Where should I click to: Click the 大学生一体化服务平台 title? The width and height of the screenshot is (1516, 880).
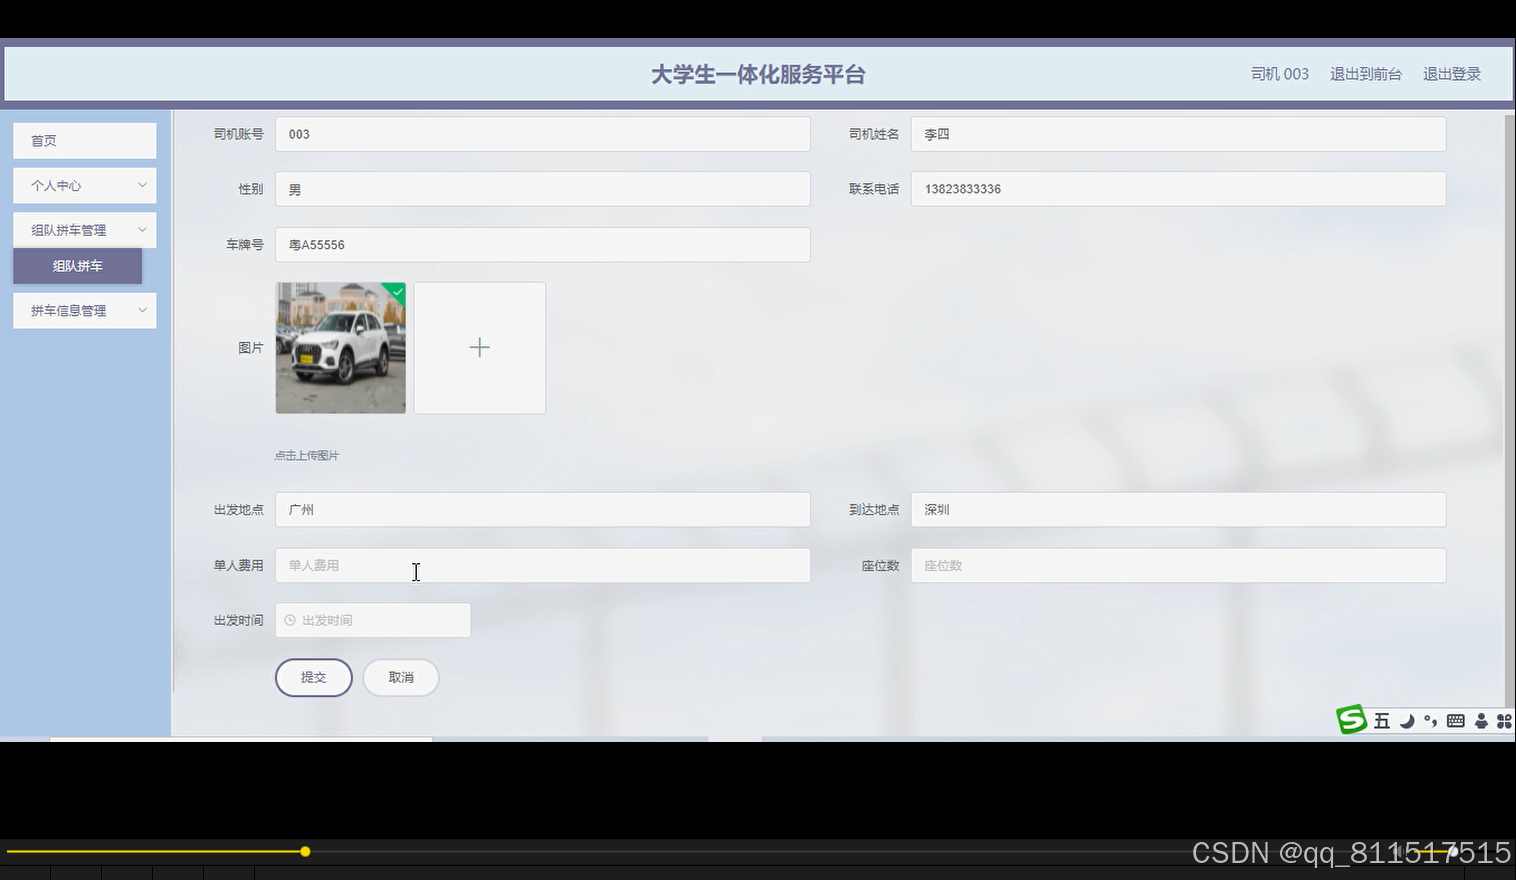coord(758,75)
